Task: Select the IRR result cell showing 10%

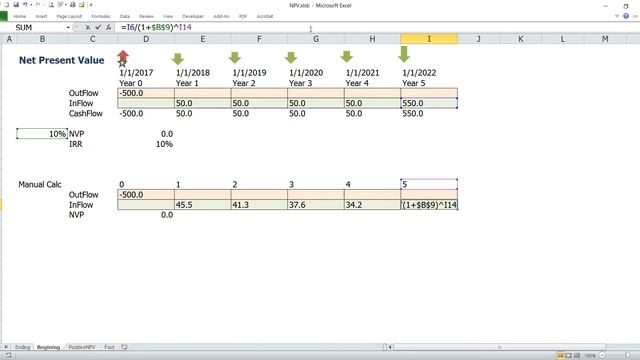Action: pyautogui.click(x=146, y=144)
